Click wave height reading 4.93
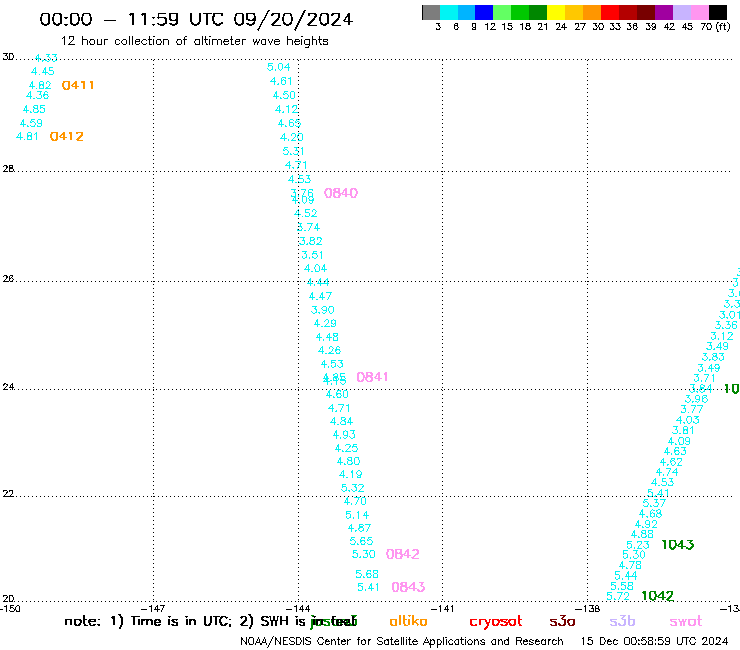Image resolution: width=740 pixels, height=650 pixels. [344, 435]
